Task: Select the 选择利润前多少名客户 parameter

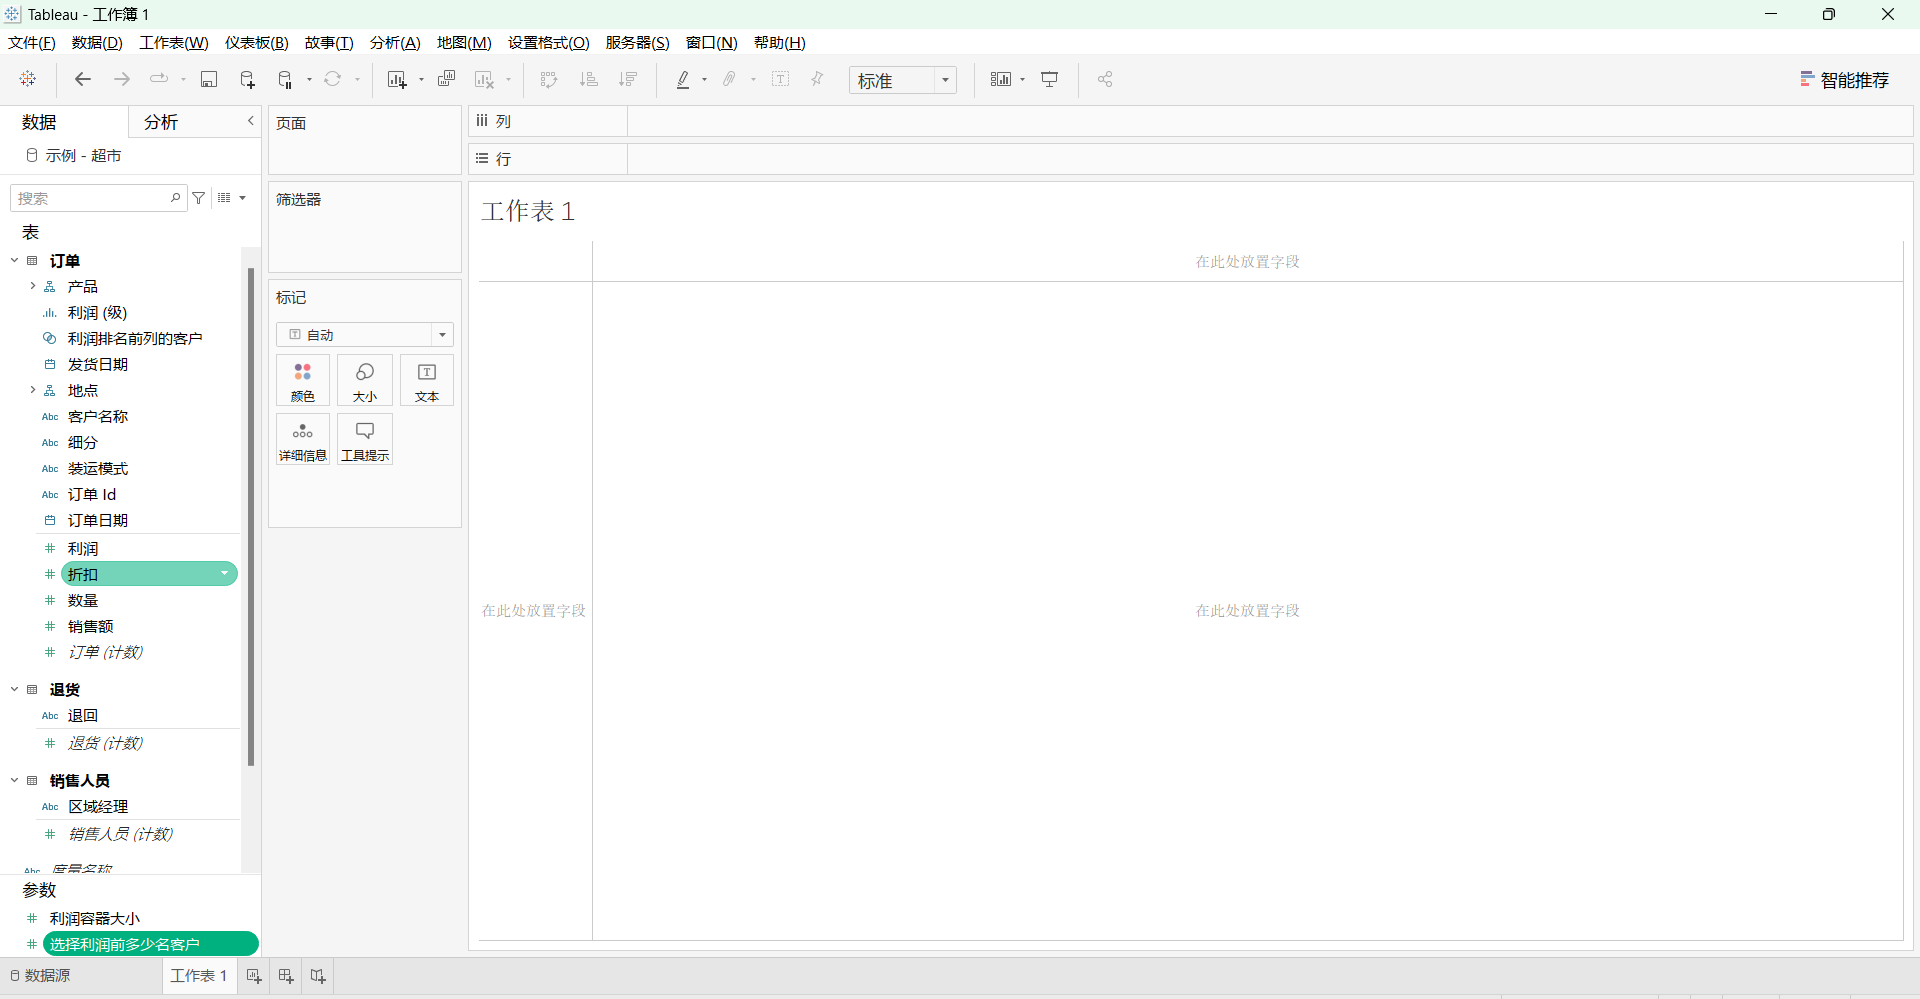Action: (151, 944)
